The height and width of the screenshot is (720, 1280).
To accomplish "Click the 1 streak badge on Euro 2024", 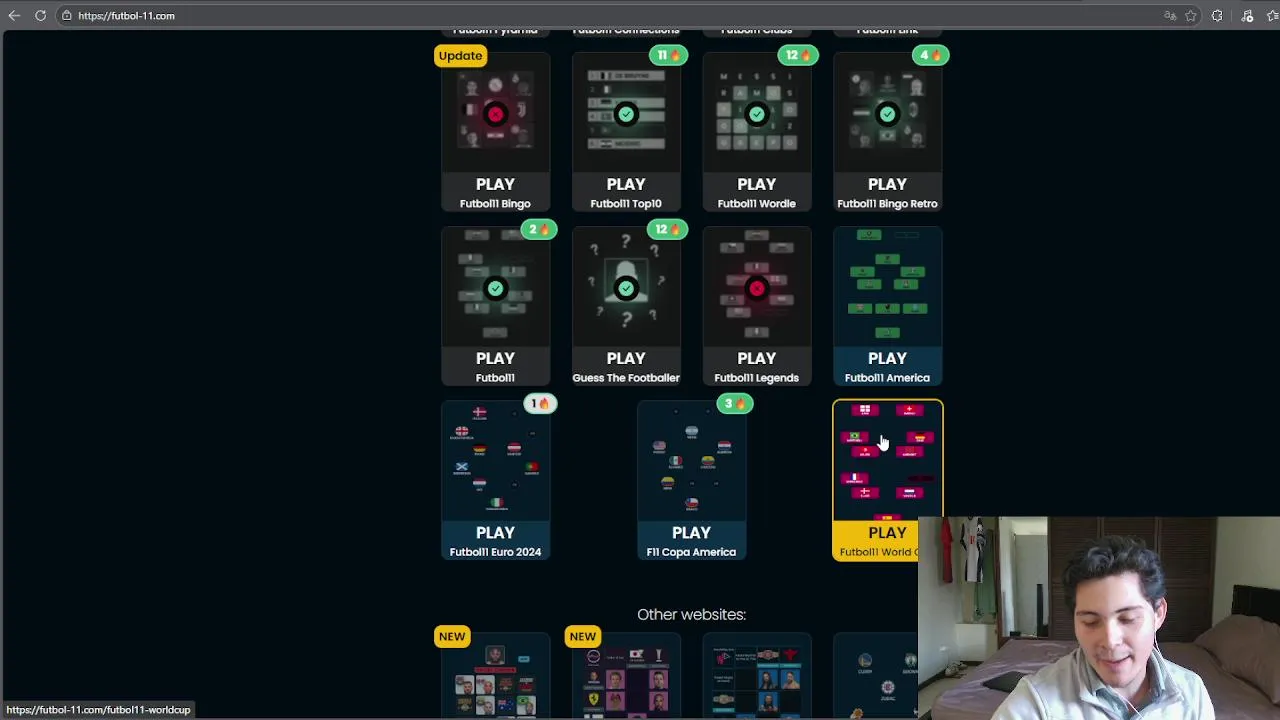I will tap(540, 403).
